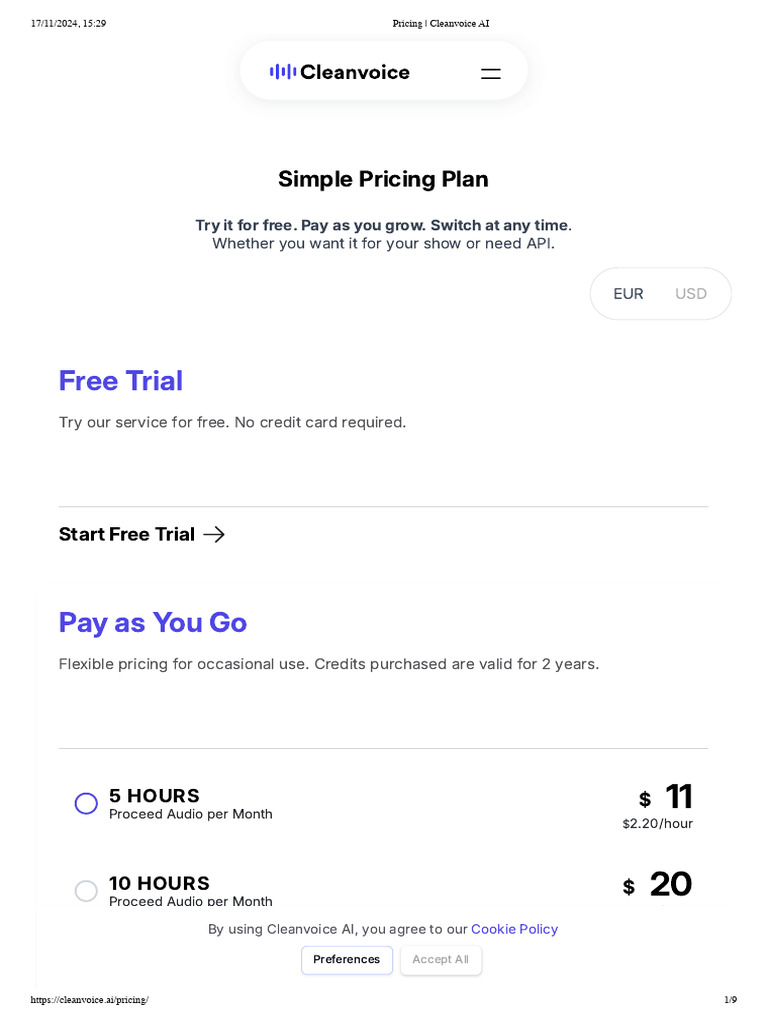Switch currency to EUR
The height and width of the screenshot is (1024, 768).
tap(628, 293)
